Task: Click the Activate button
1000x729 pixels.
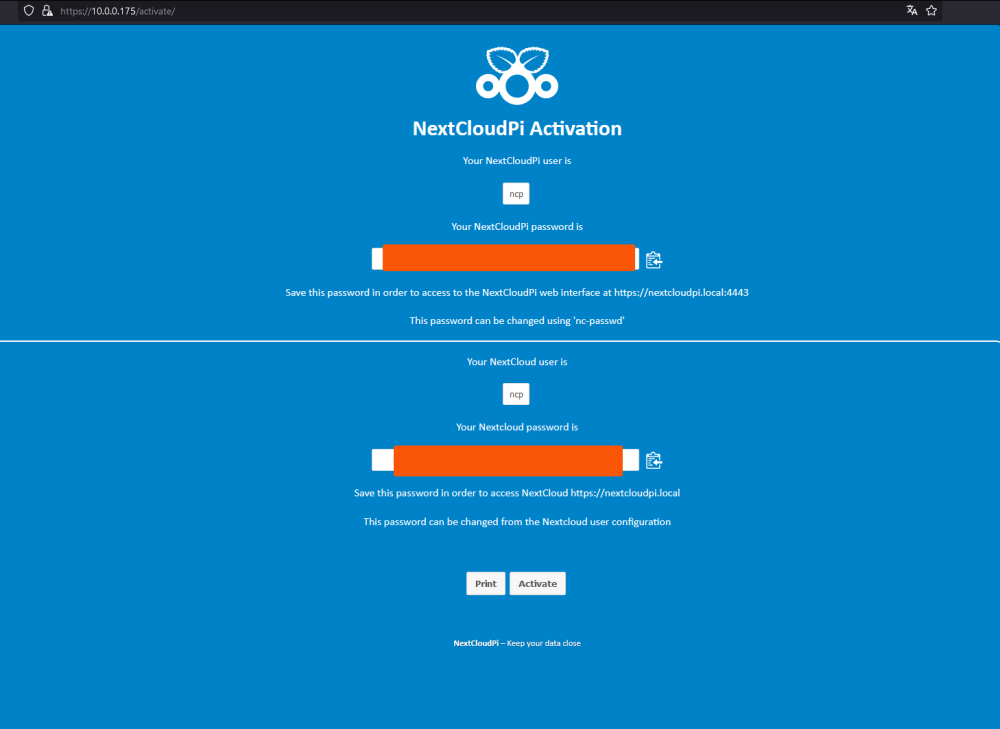Action: click(538, 584)
